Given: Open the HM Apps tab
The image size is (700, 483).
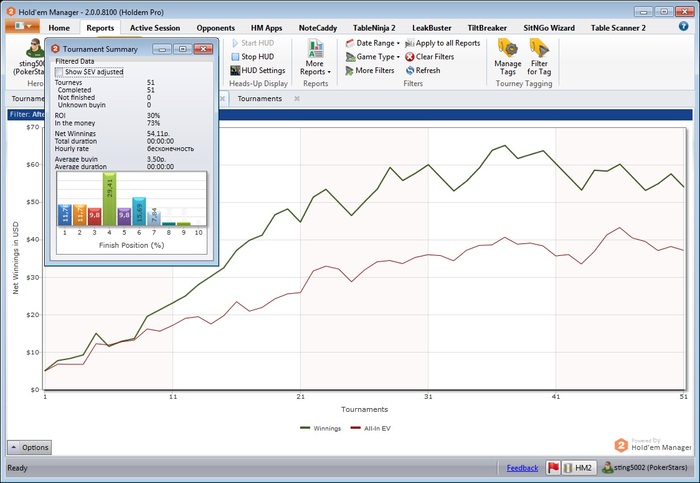Looking at the screenshot, I should [x=267, y=28].
